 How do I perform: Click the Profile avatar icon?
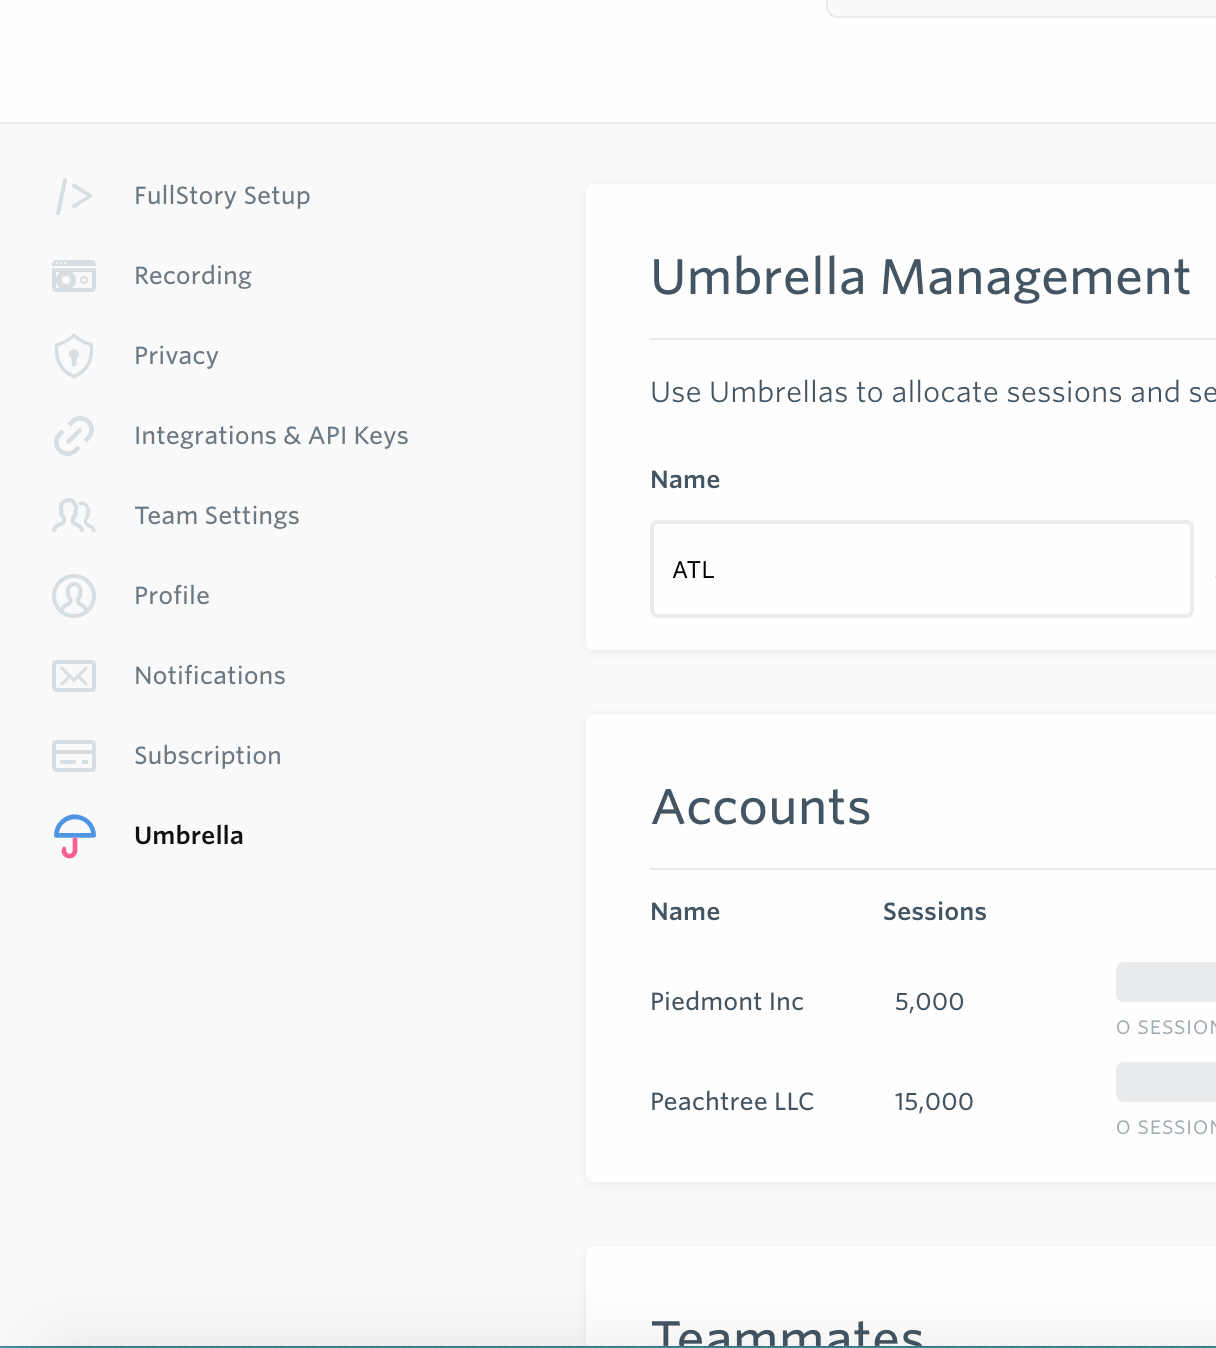click(74, 596)
